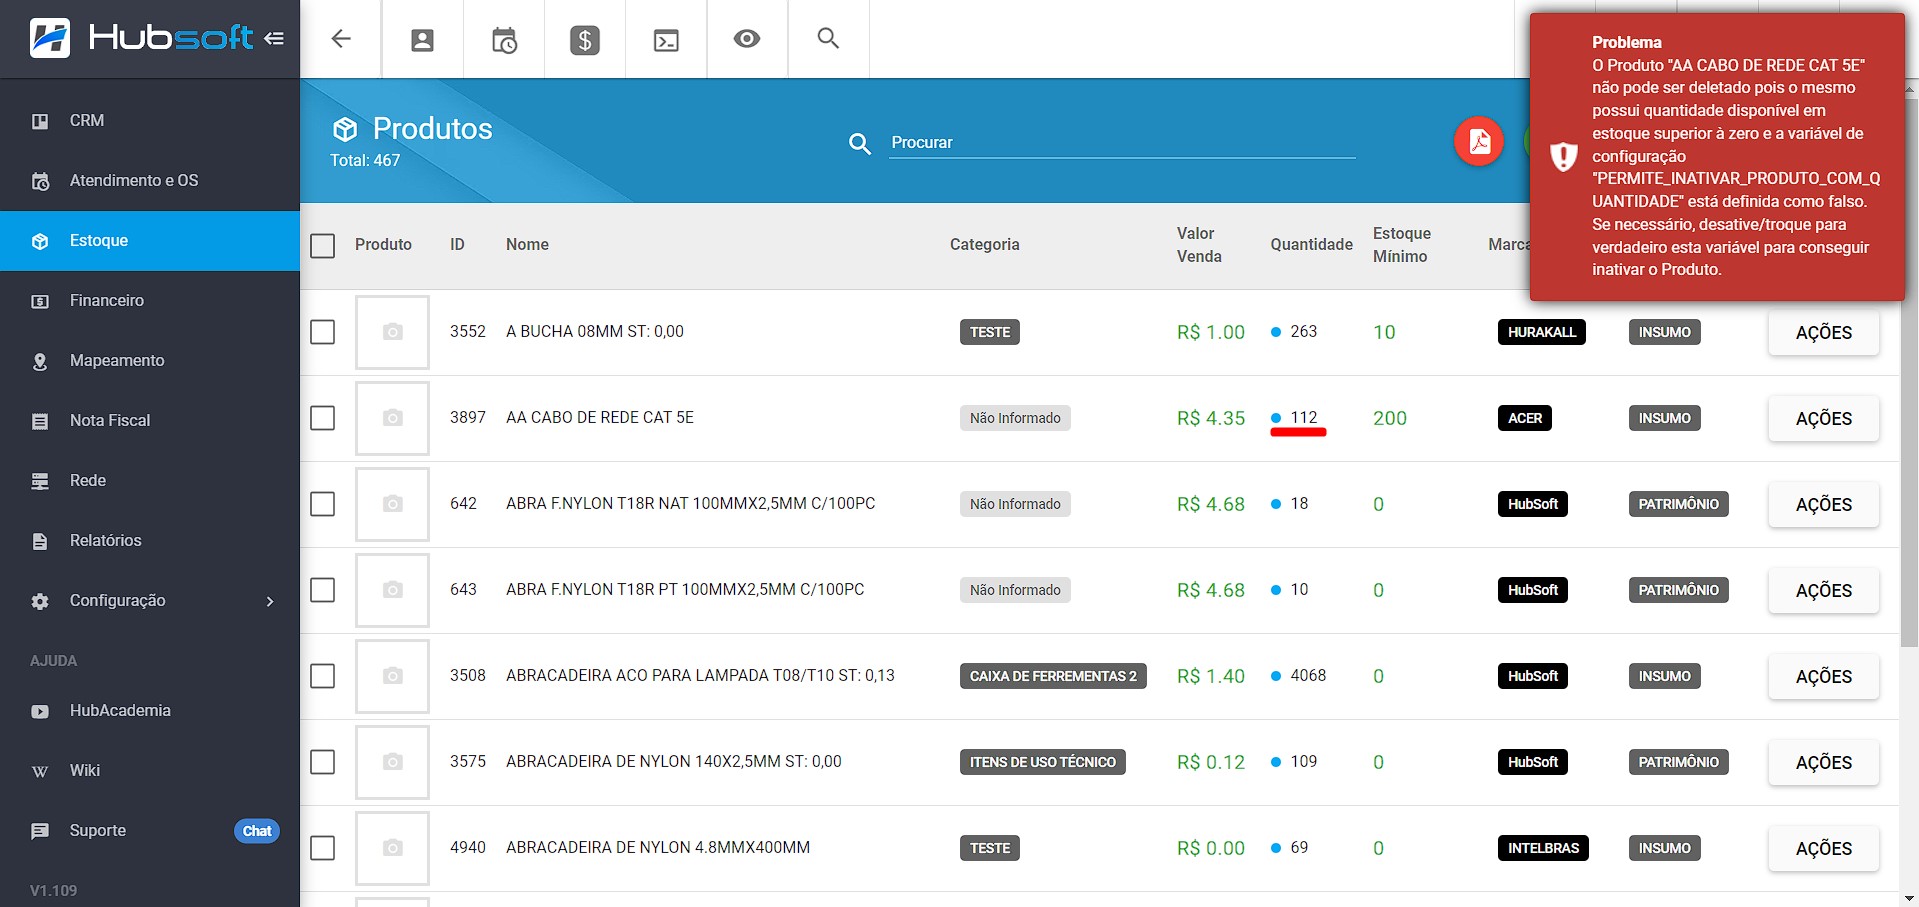Click the shield alert icon in Problema notification
1919x907 pixels.
[1563, 156]
